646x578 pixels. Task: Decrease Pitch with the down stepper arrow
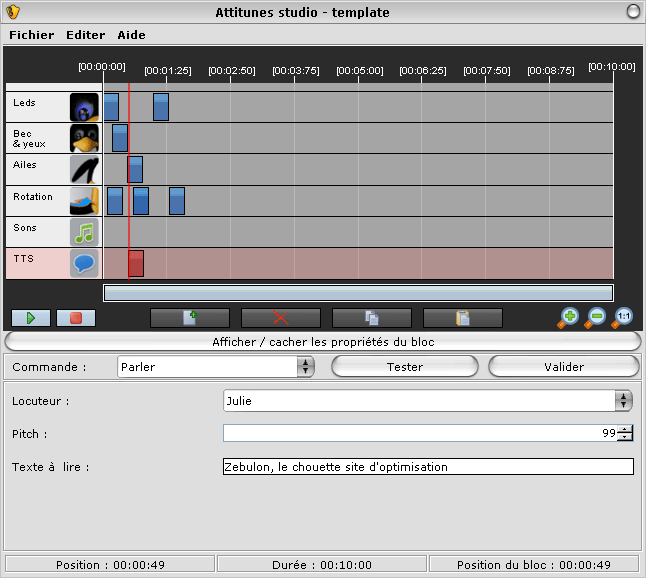point(625,437)
